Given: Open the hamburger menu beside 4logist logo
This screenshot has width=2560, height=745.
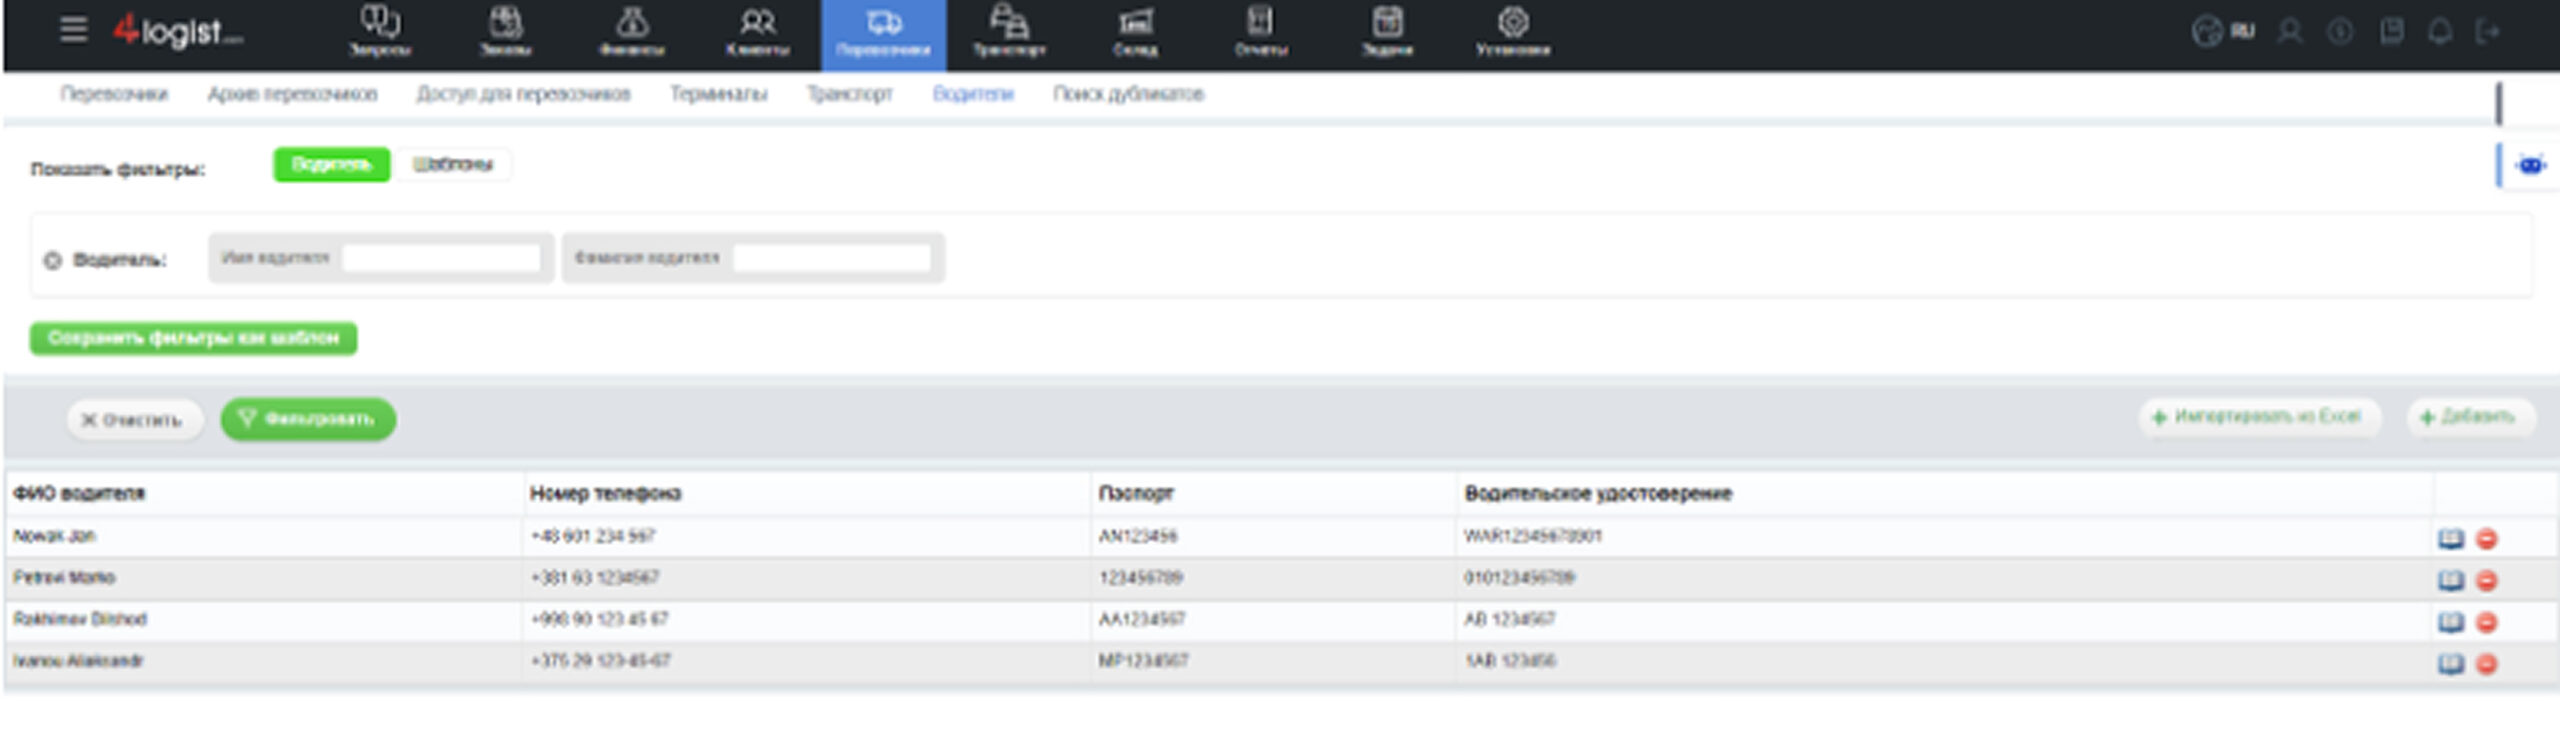Looking at the screenshot, I should coord(73,29).
